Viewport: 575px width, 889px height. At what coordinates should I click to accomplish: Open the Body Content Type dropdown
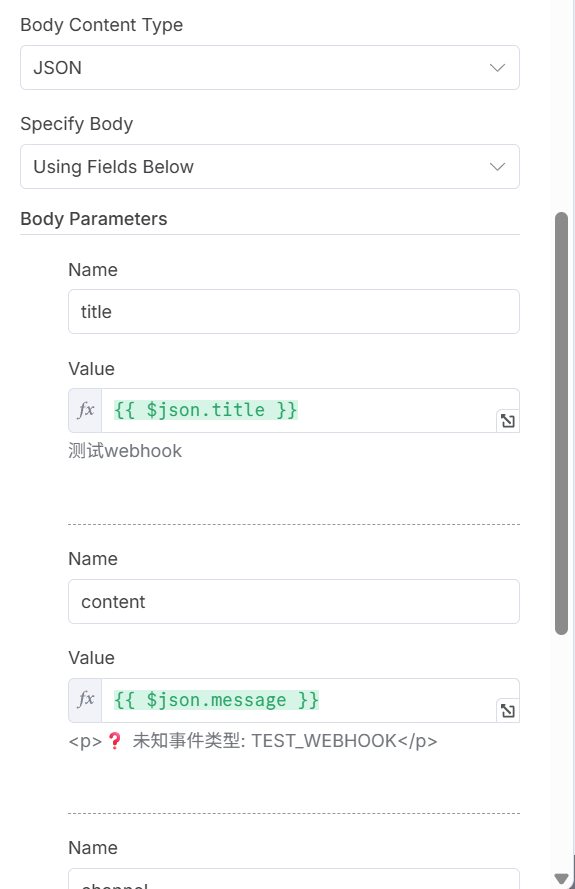(270, 67)
